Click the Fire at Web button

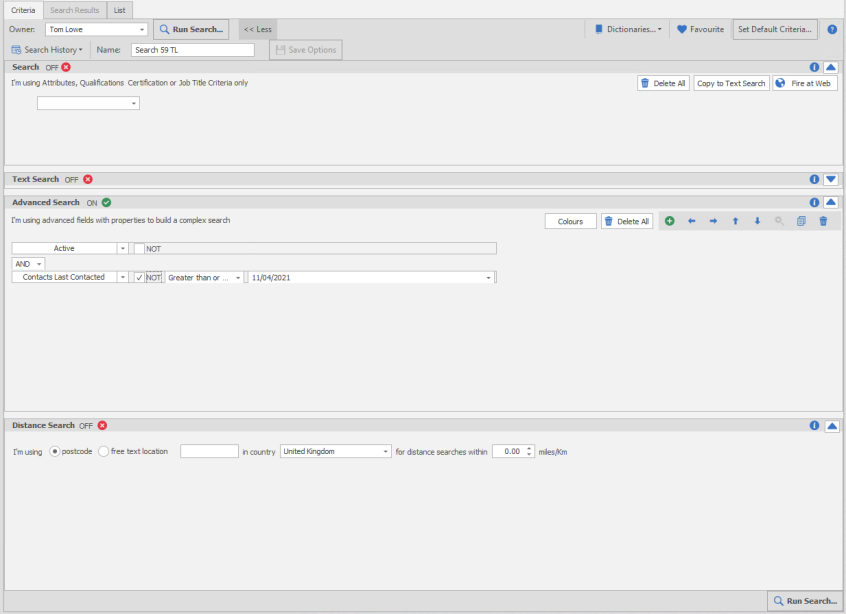[804, 84]
